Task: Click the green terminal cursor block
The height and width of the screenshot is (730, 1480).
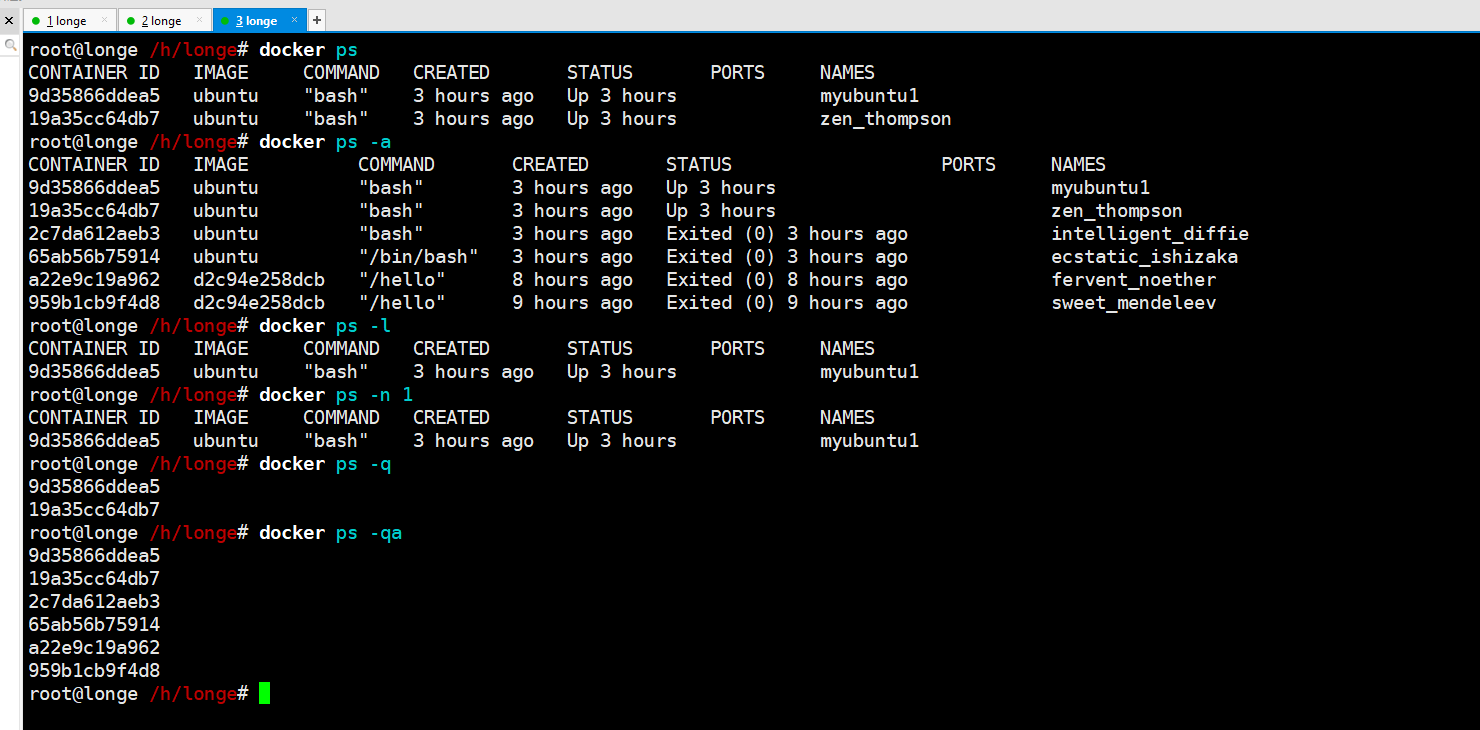Action: (264, 693)
